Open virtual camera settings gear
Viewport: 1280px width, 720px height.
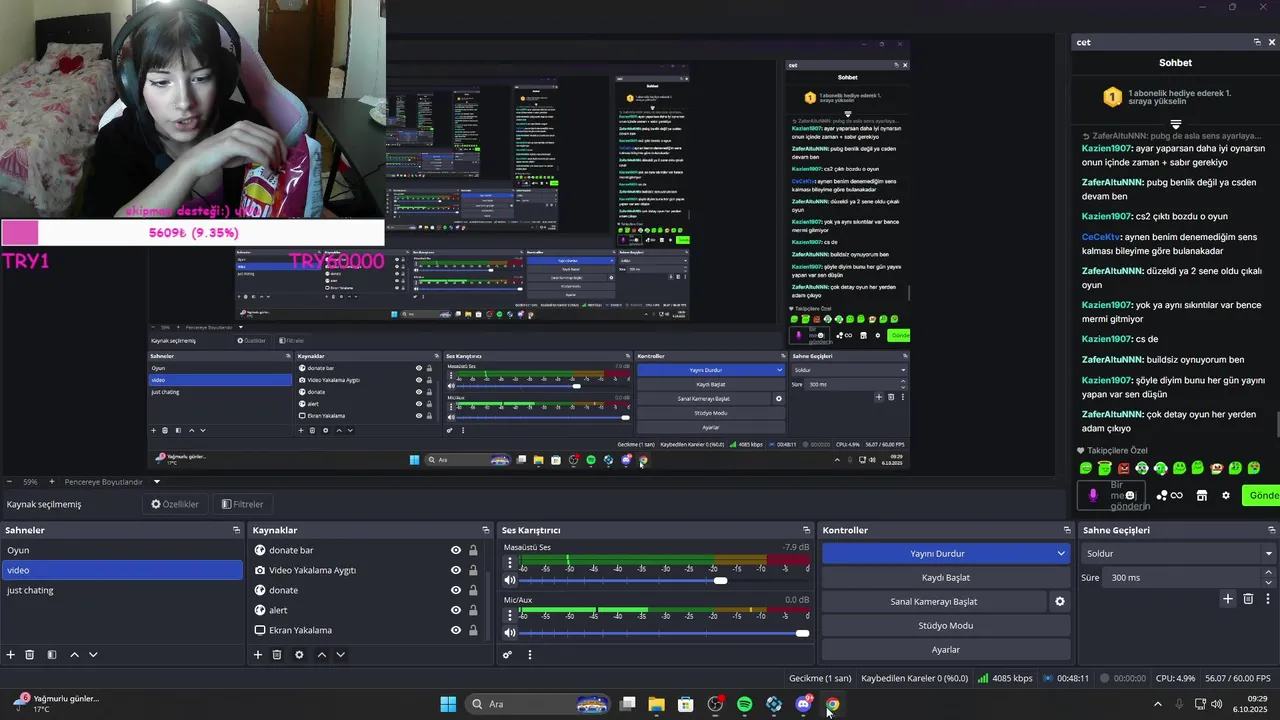(1060, 602)
